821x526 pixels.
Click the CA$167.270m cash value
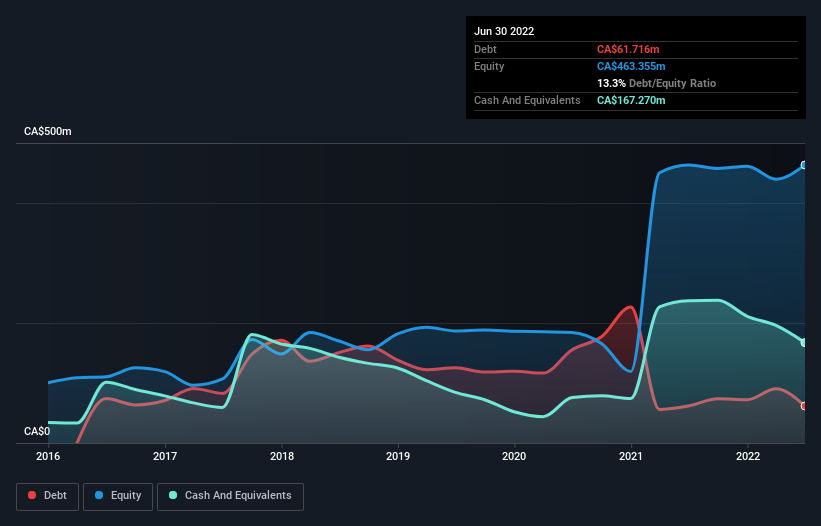(x=631, y=100)
